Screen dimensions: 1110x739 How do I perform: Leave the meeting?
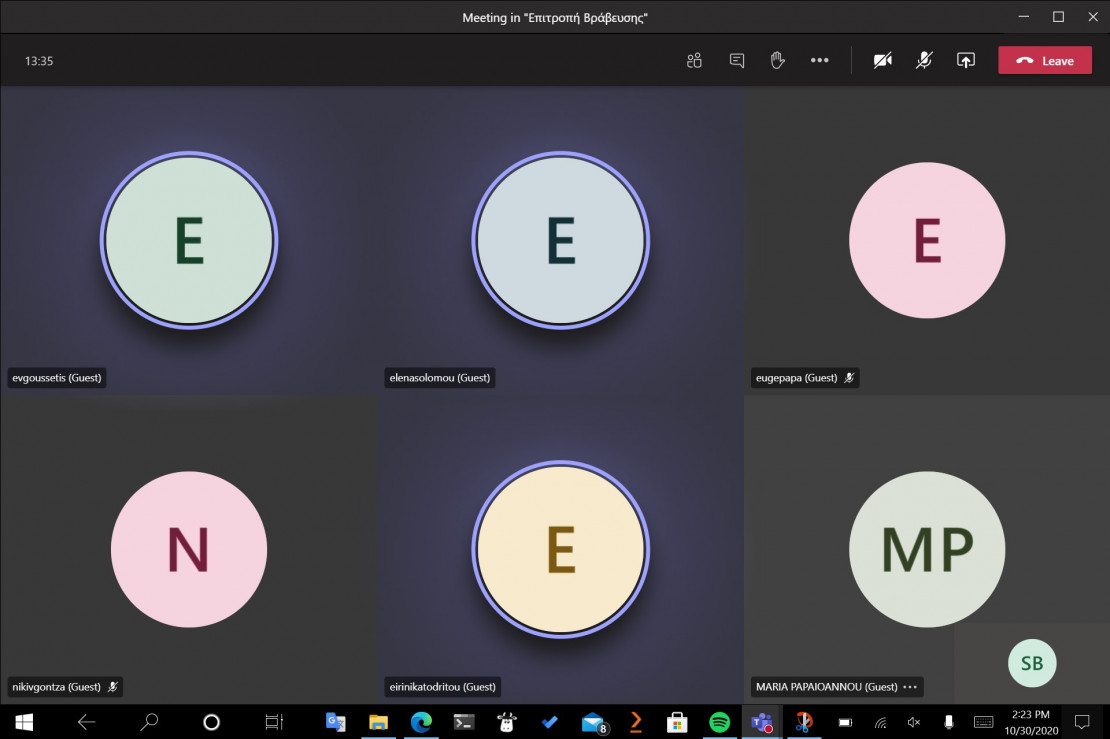pyautogui.click(x=1045, y=61)
